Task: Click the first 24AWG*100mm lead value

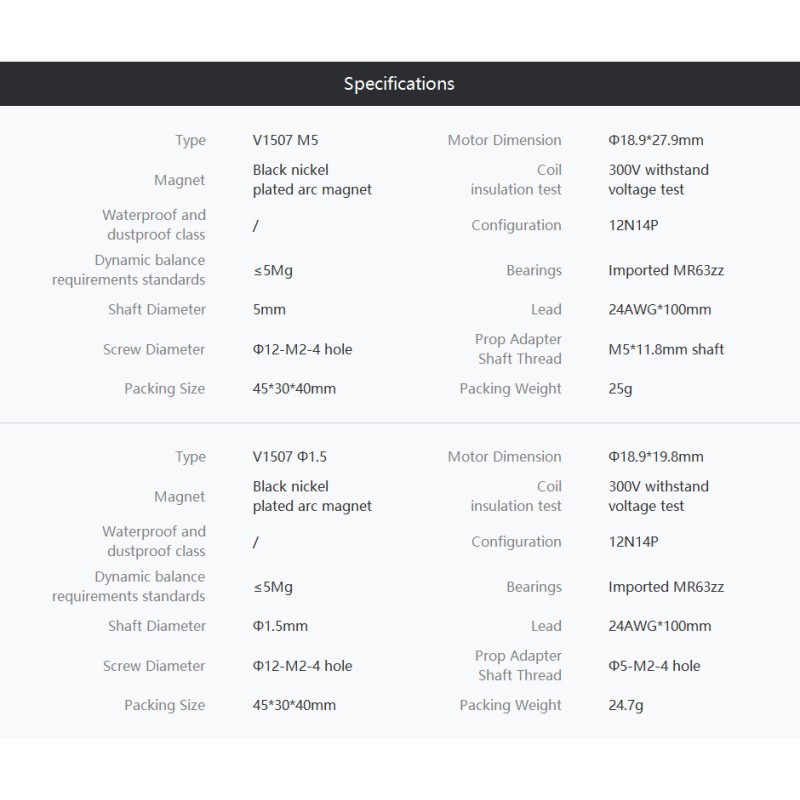Action: 659,309
